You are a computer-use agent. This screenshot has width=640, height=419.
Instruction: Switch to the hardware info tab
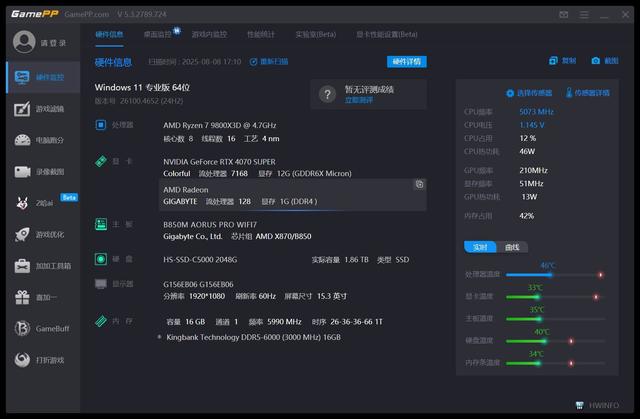click(109, 34)
